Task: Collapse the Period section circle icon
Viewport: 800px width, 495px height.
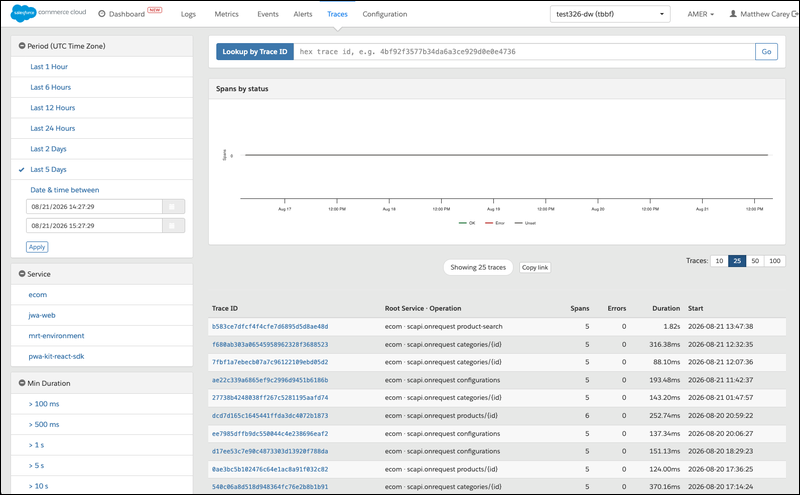Action: click(x=22, y=46)
